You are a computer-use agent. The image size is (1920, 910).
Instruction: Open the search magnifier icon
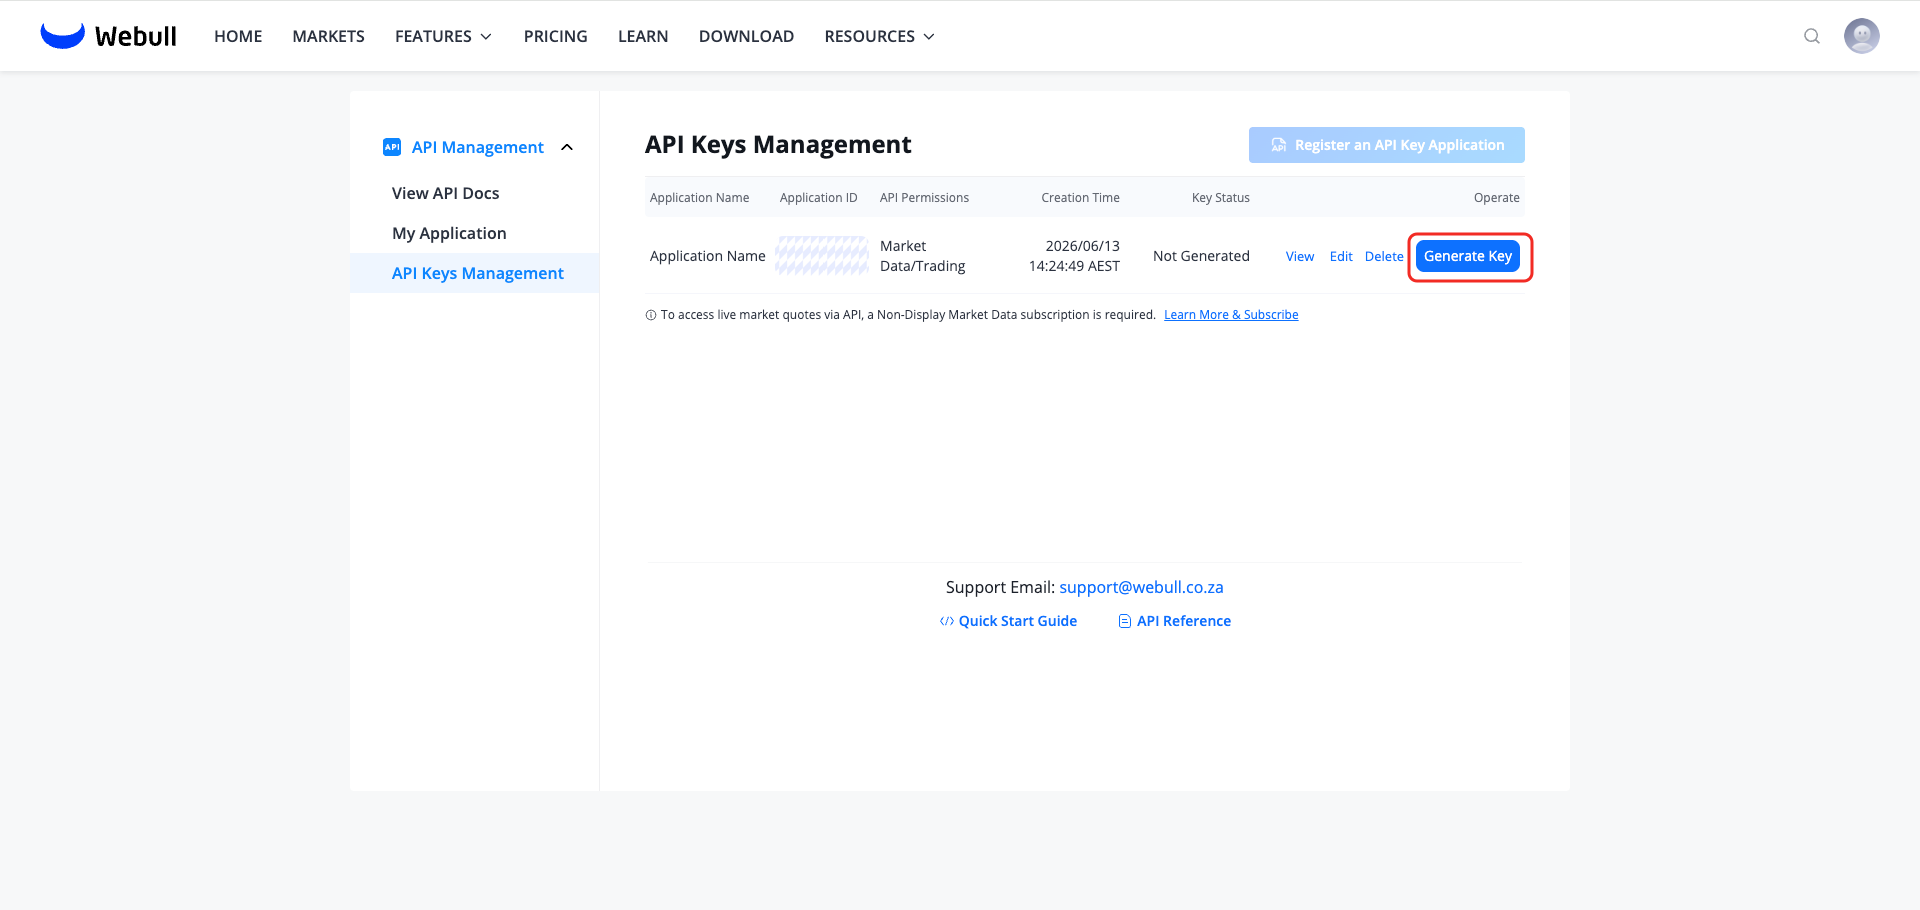(1811, 36)
